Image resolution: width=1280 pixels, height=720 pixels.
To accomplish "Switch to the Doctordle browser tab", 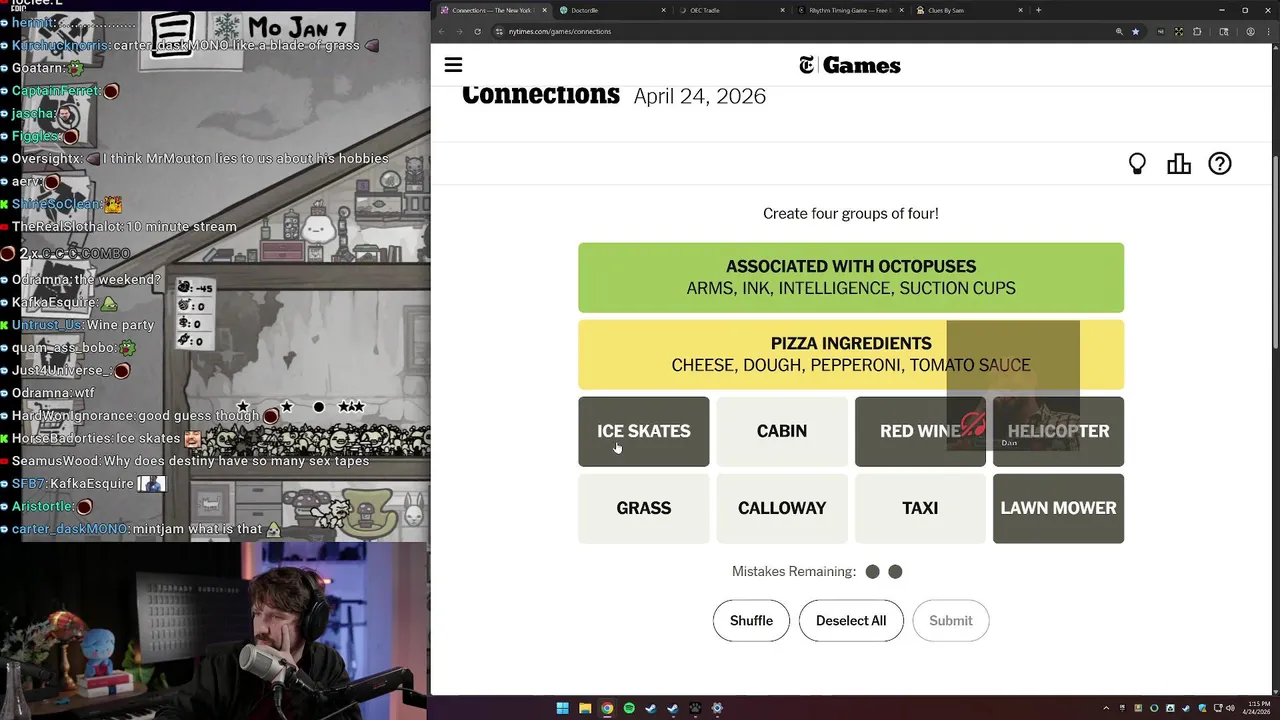I will [x=612, y=10].
